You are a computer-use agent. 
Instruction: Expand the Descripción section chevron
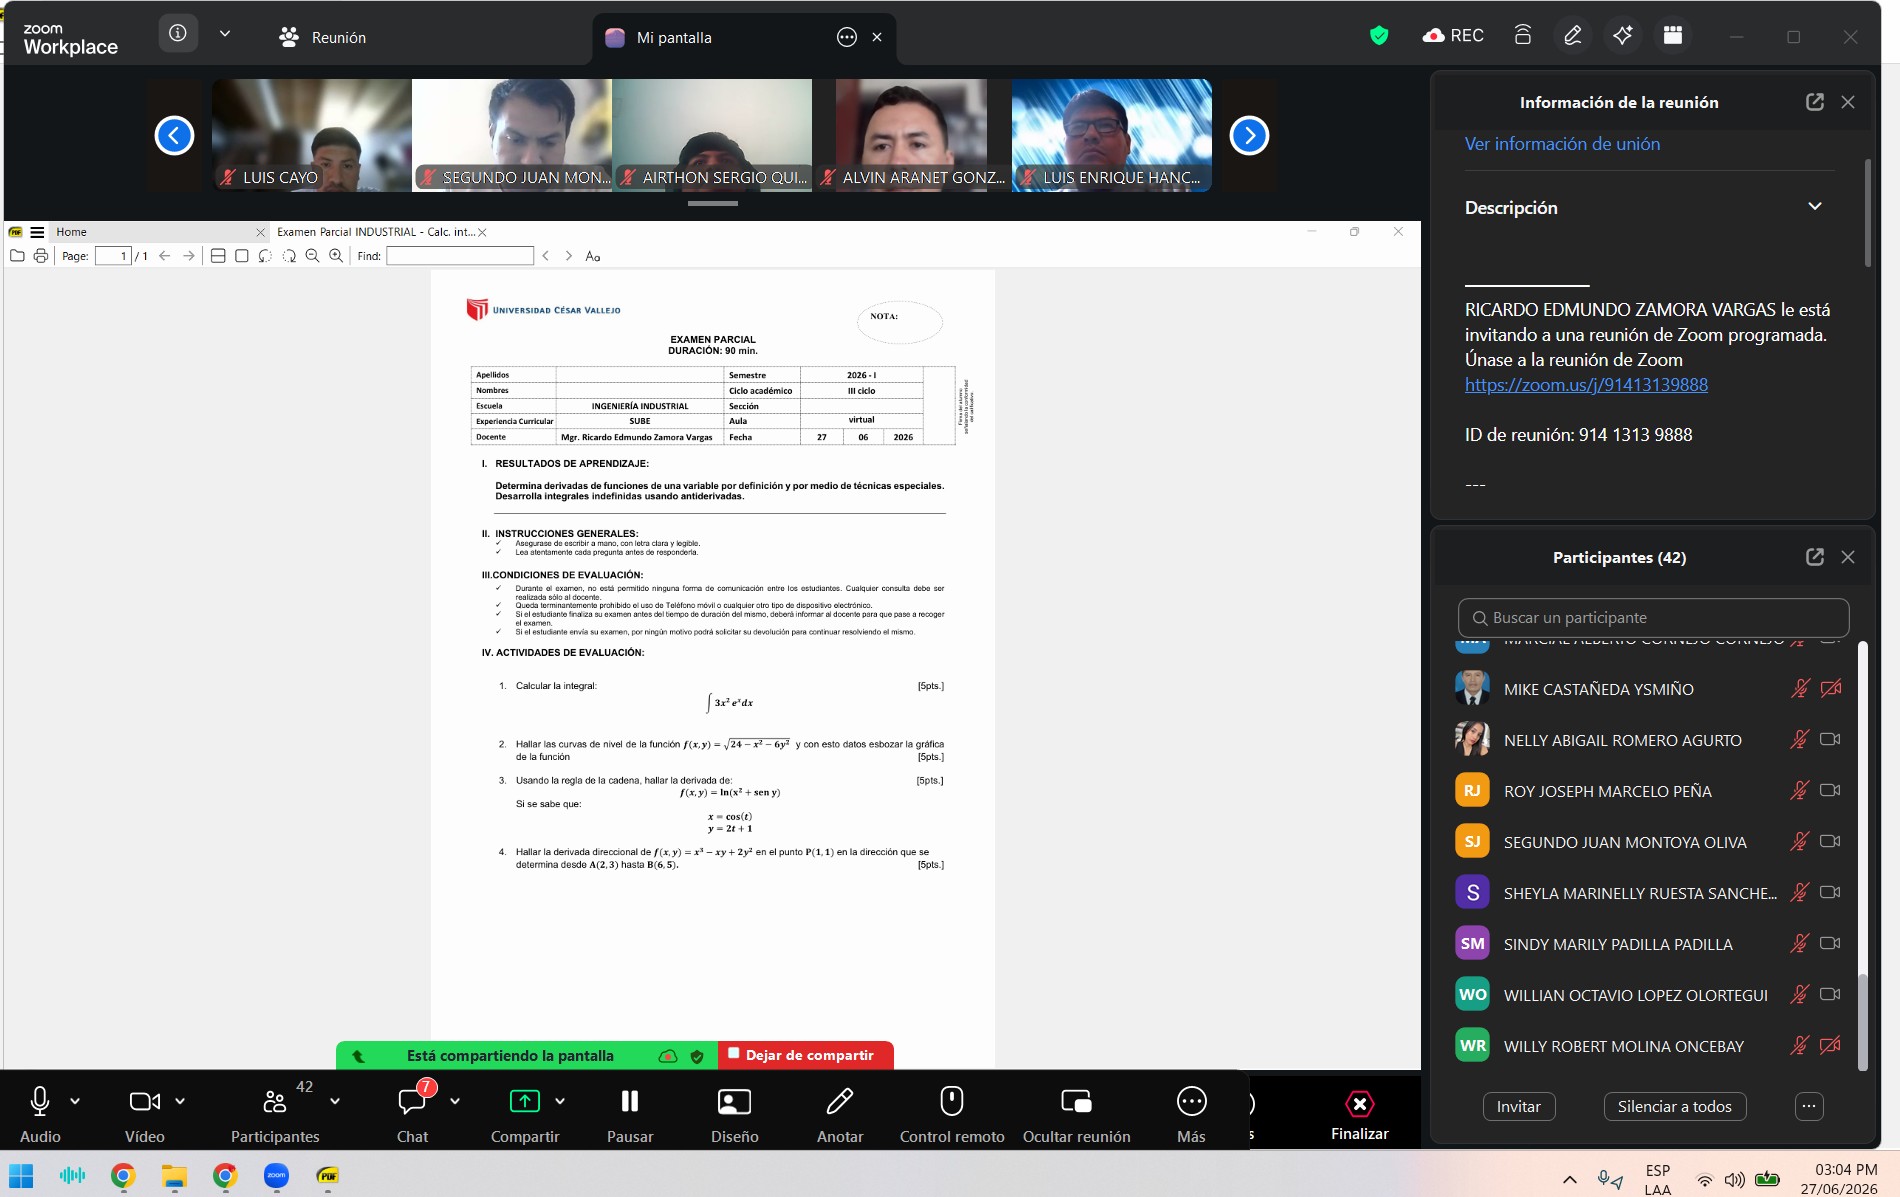click(1815, 207)
